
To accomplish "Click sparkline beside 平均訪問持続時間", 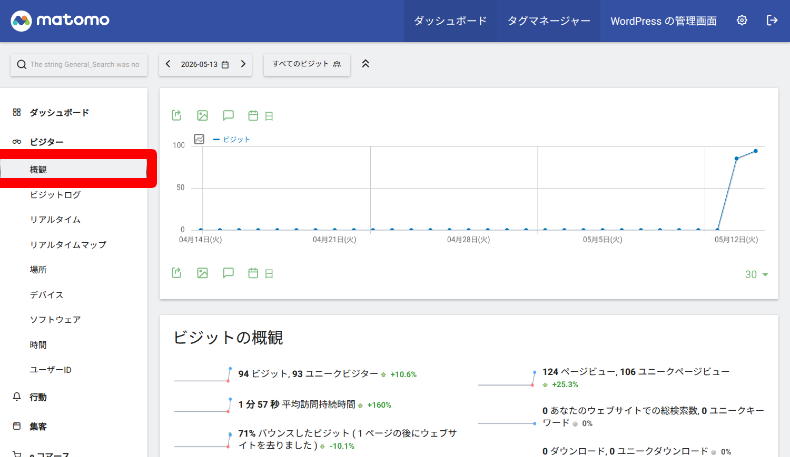I will (203, 405).
